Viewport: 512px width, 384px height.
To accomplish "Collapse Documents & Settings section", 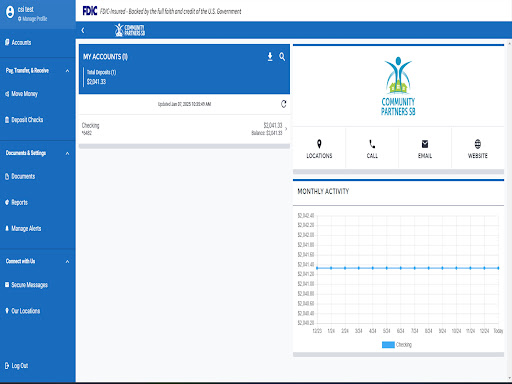I will click(67, 153).
